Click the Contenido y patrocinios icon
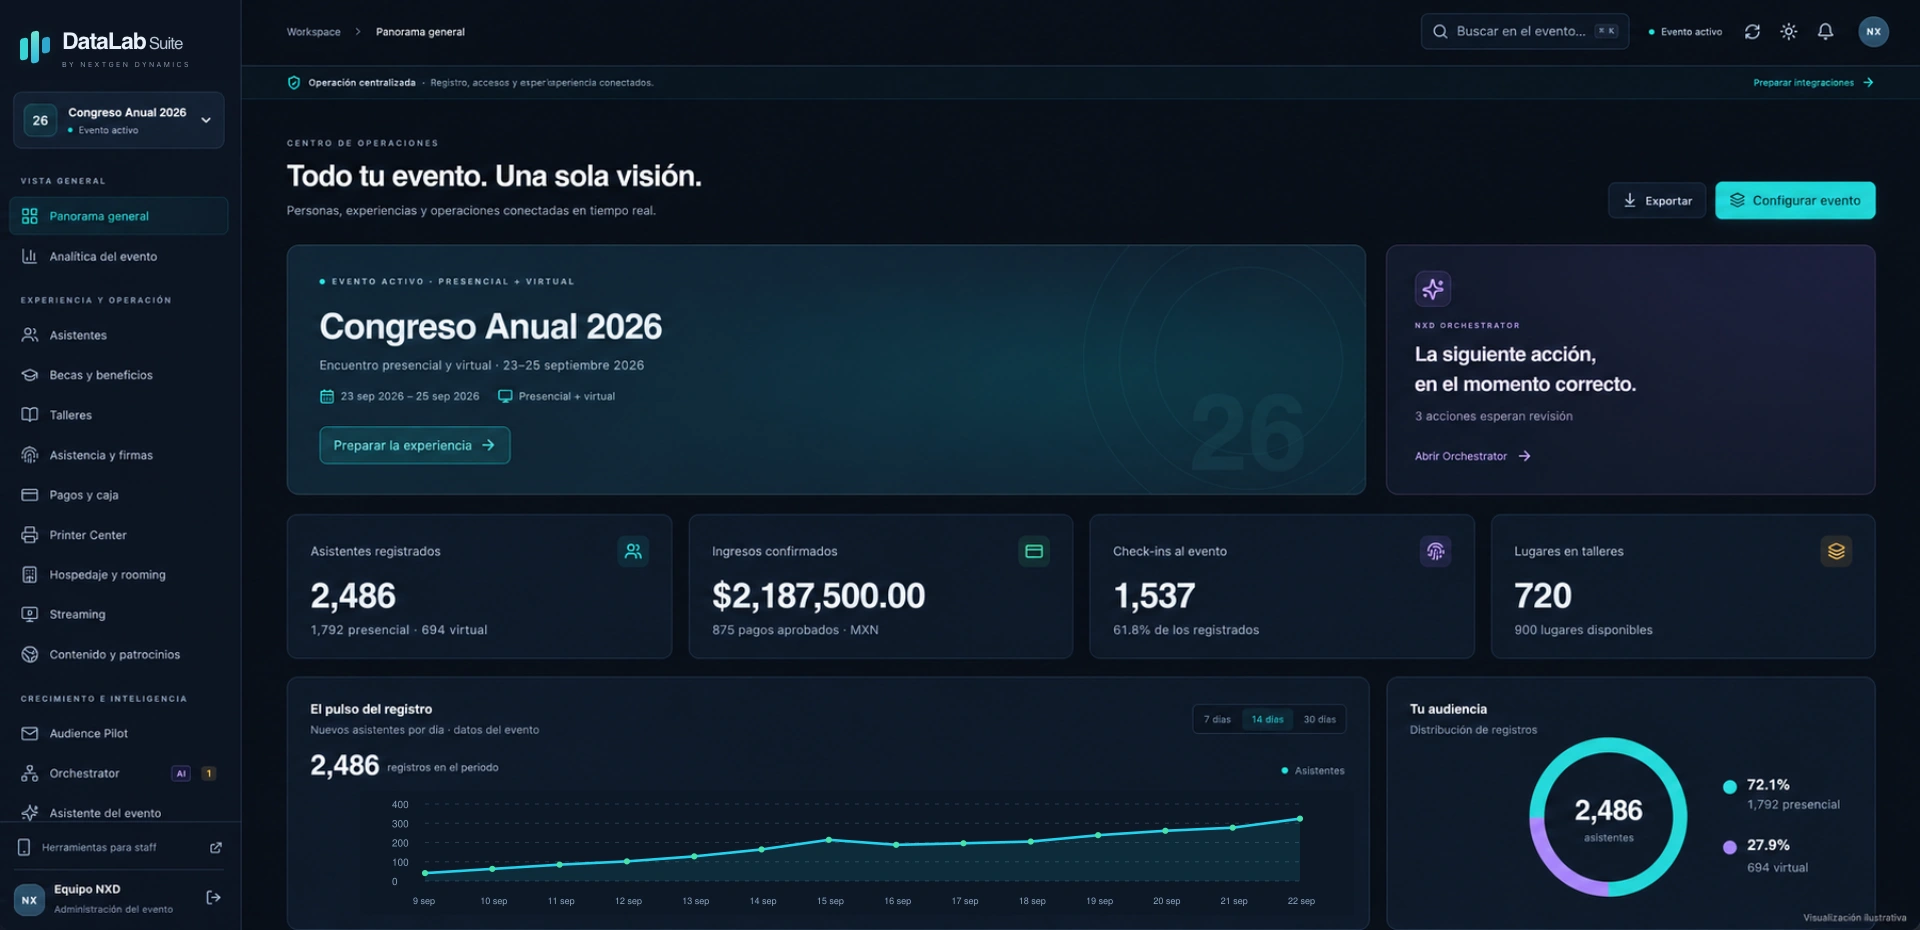The width and height of the screenshot is (1920, 930). [30, 654]
